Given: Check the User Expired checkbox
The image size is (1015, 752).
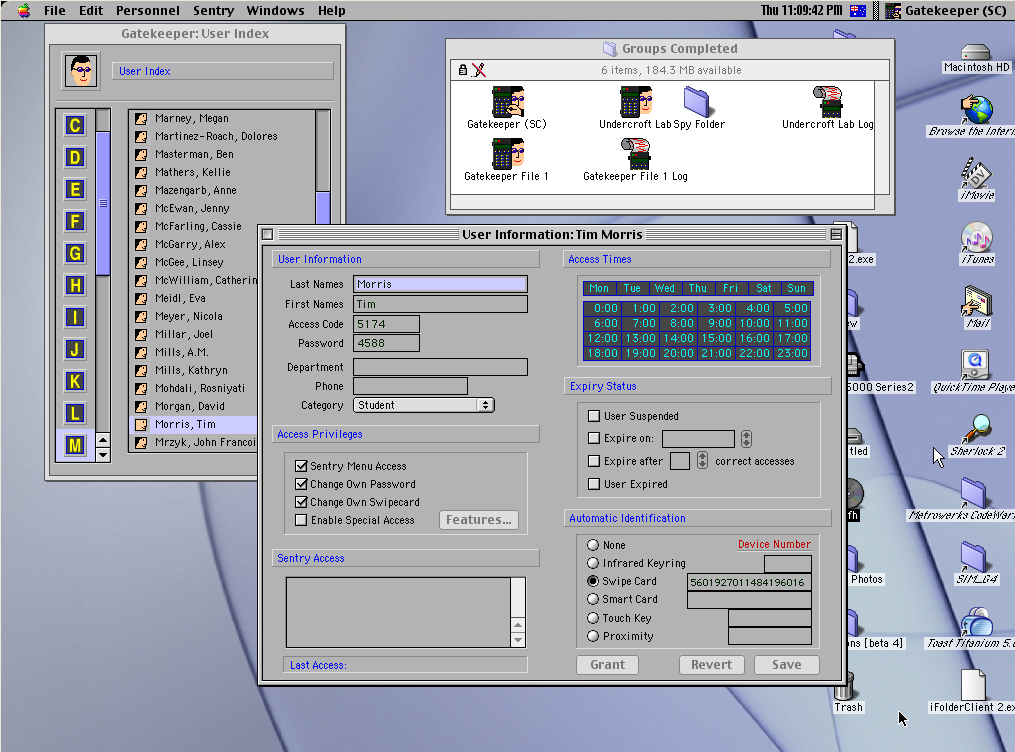Looking at the screenshot, I should pyautogui.click(x=594, y=484).
